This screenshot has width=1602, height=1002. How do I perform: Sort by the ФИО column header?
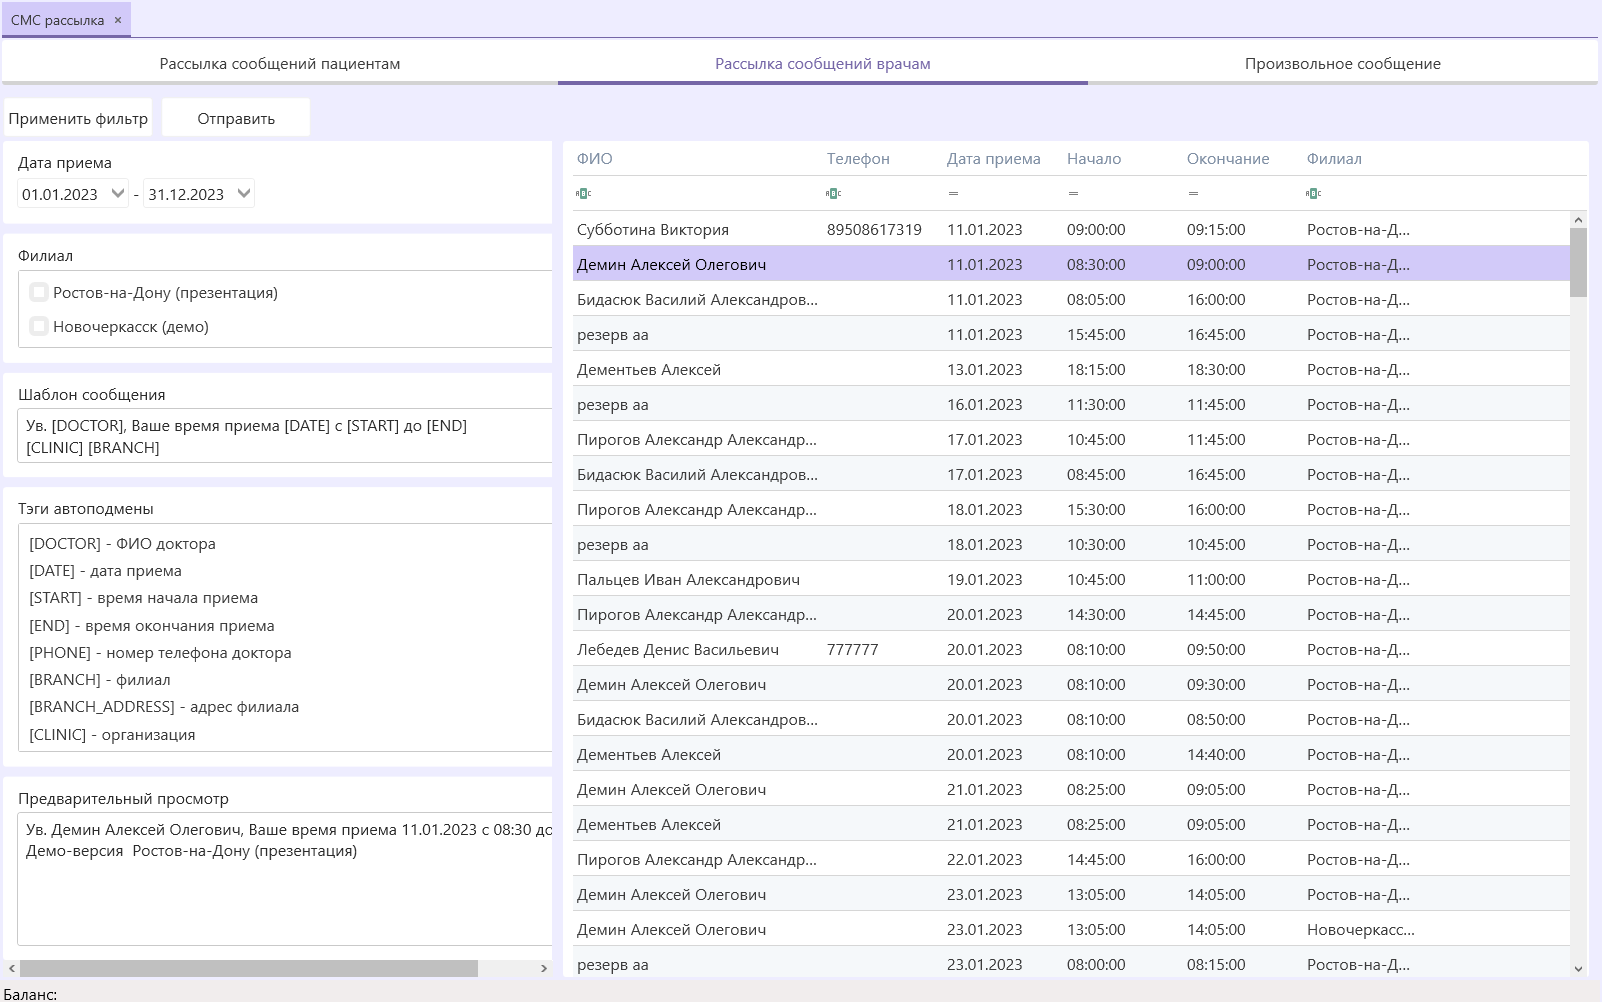click(x=595, y=158)
